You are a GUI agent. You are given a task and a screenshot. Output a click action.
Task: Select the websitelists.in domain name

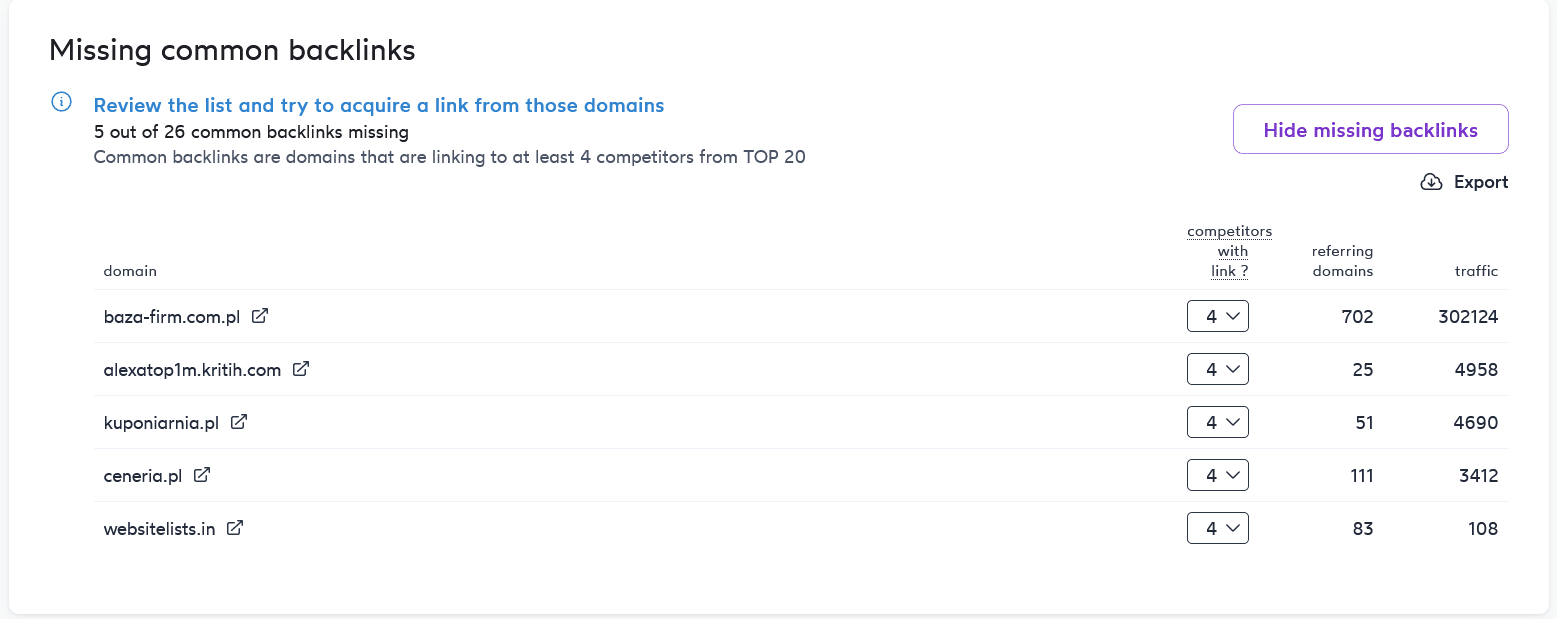pyautogui.click(x=160, y=529)
